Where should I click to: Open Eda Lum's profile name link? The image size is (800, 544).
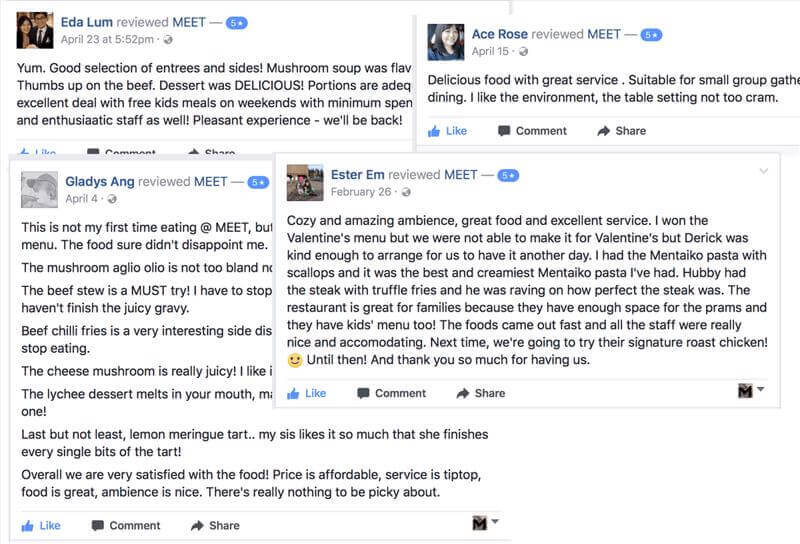87,21
